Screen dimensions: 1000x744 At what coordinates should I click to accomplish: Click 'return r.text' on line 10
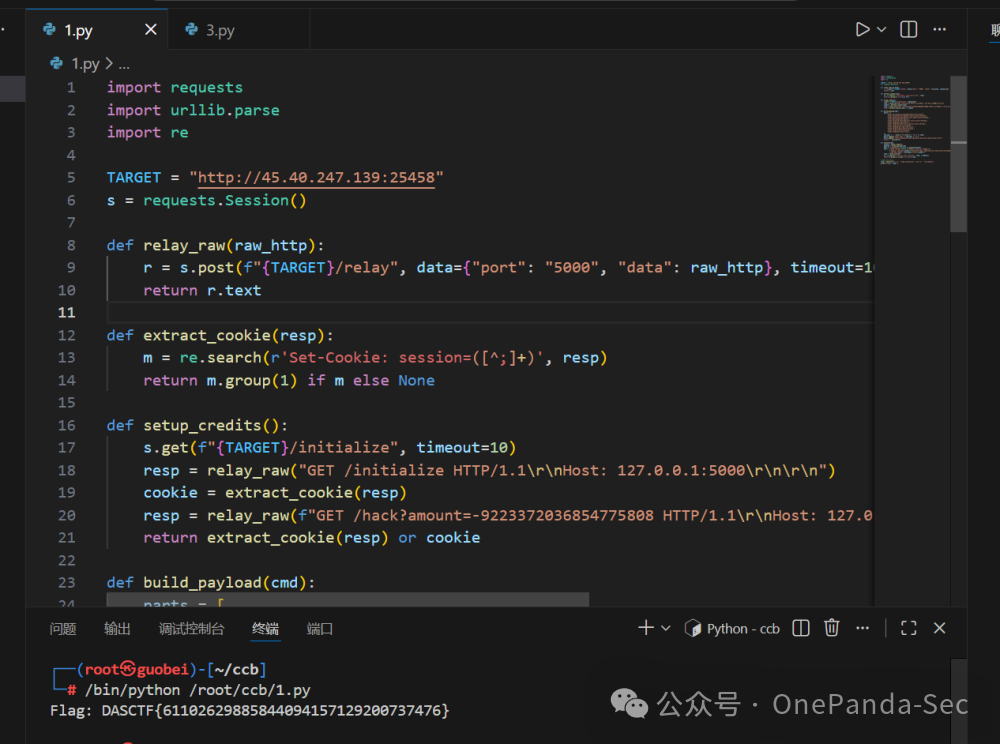pyautogui.click(x=202, y=290)
